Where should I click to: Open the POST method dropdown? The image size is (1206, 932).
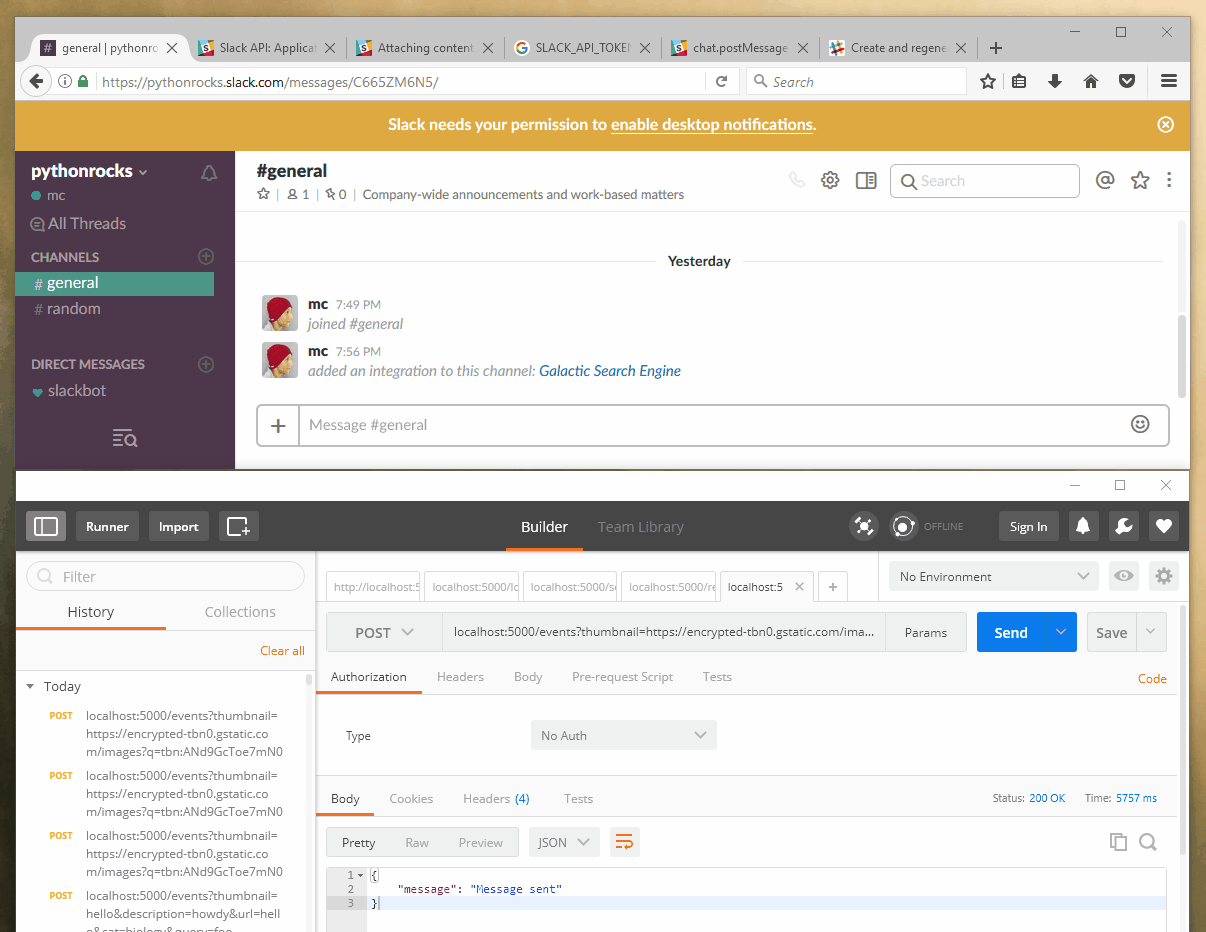tap(384, 632)
